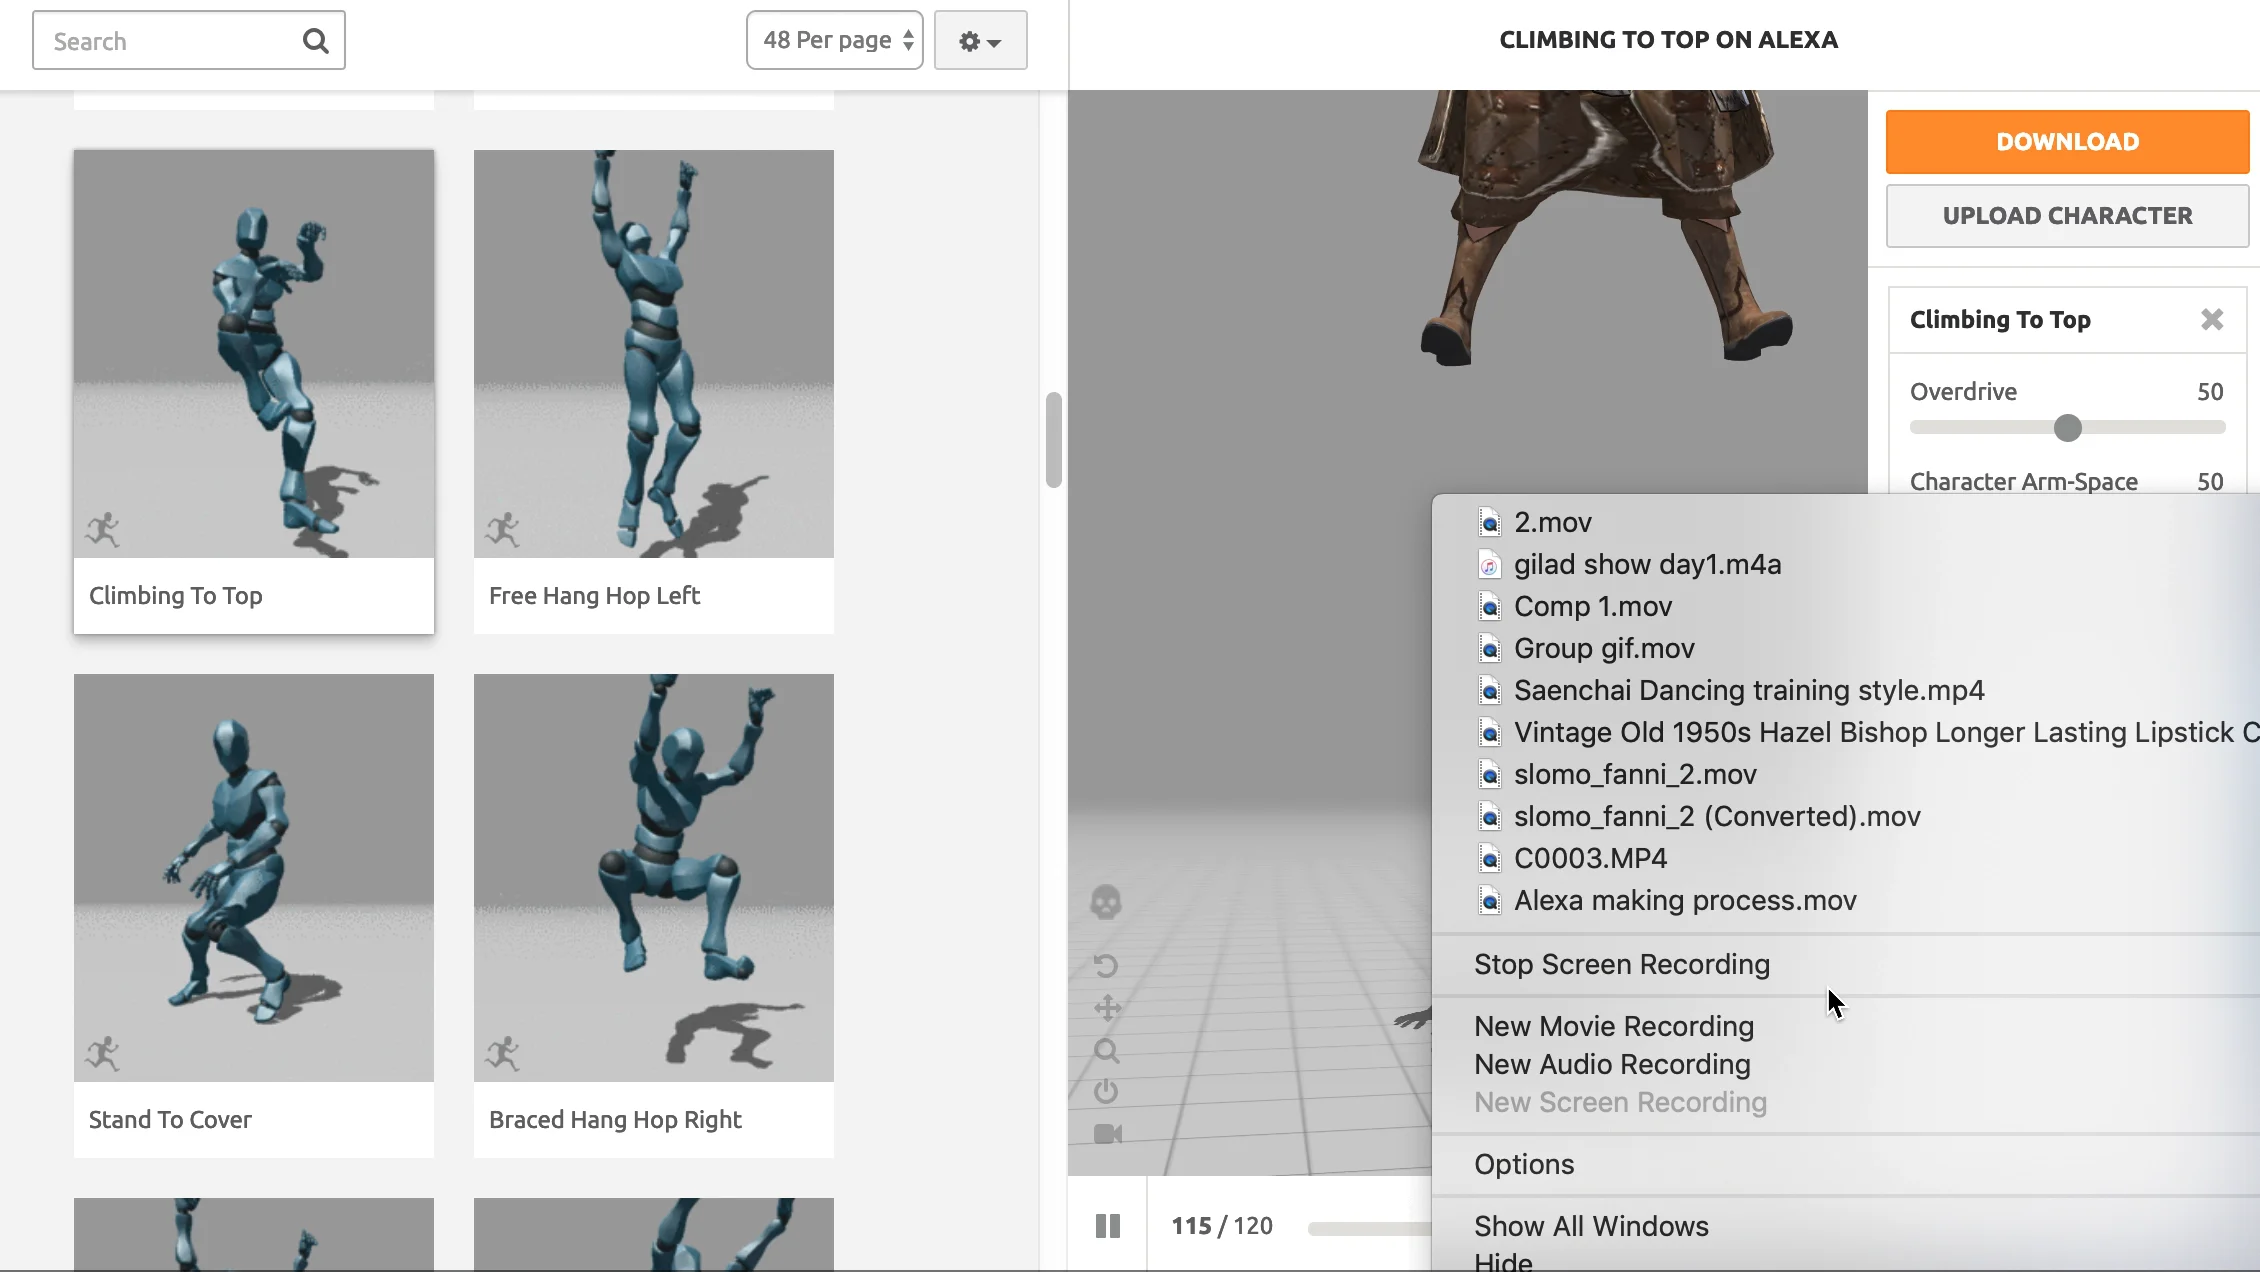This screenshot has height=1272, width=2260.
Task: Select the pan move arrows icon
Action: point(1107,1008)
